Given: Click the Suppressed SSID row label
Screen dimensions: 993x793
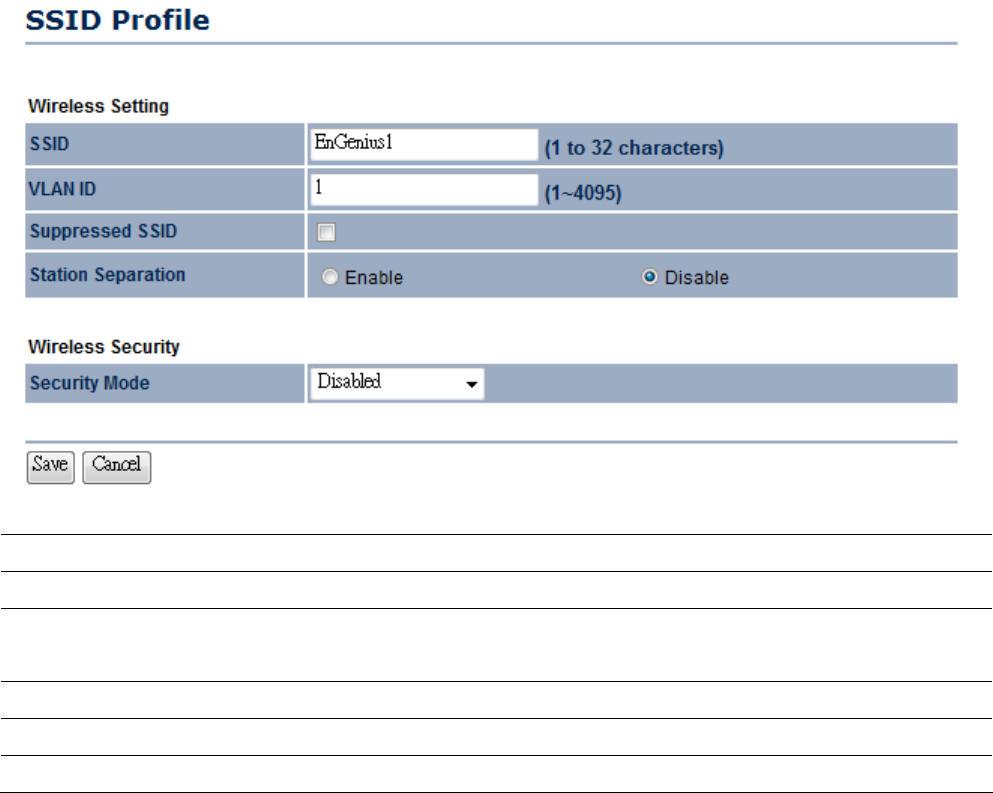Looking at the screenshot, I should [x=103, y=231].
